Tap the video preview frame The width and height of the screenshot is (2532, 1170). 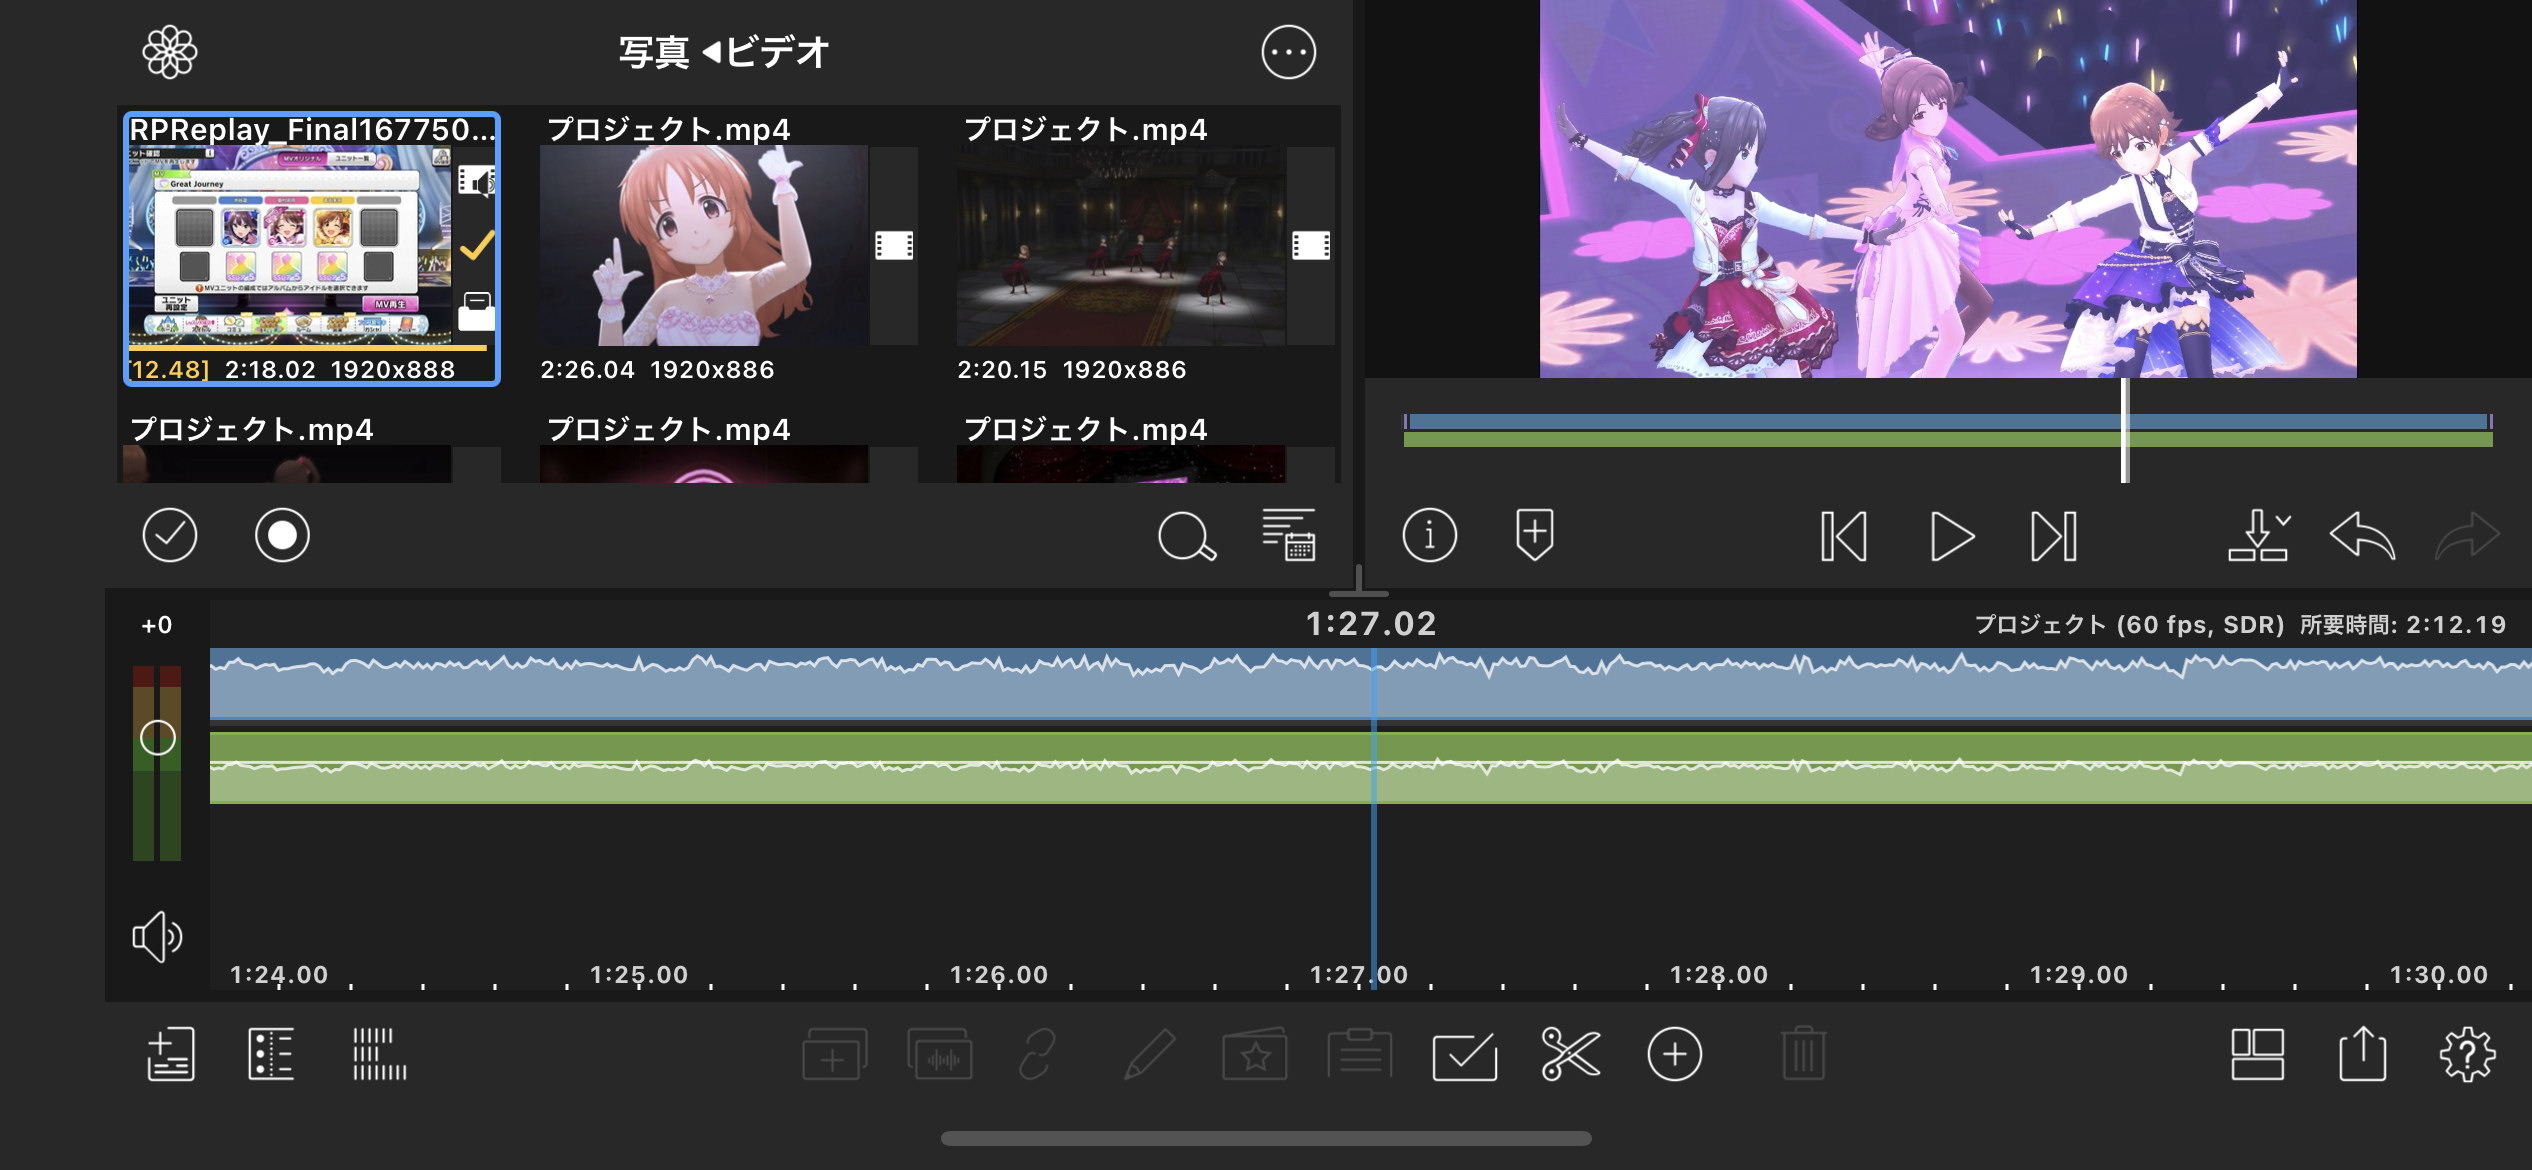pos(1948,189)
